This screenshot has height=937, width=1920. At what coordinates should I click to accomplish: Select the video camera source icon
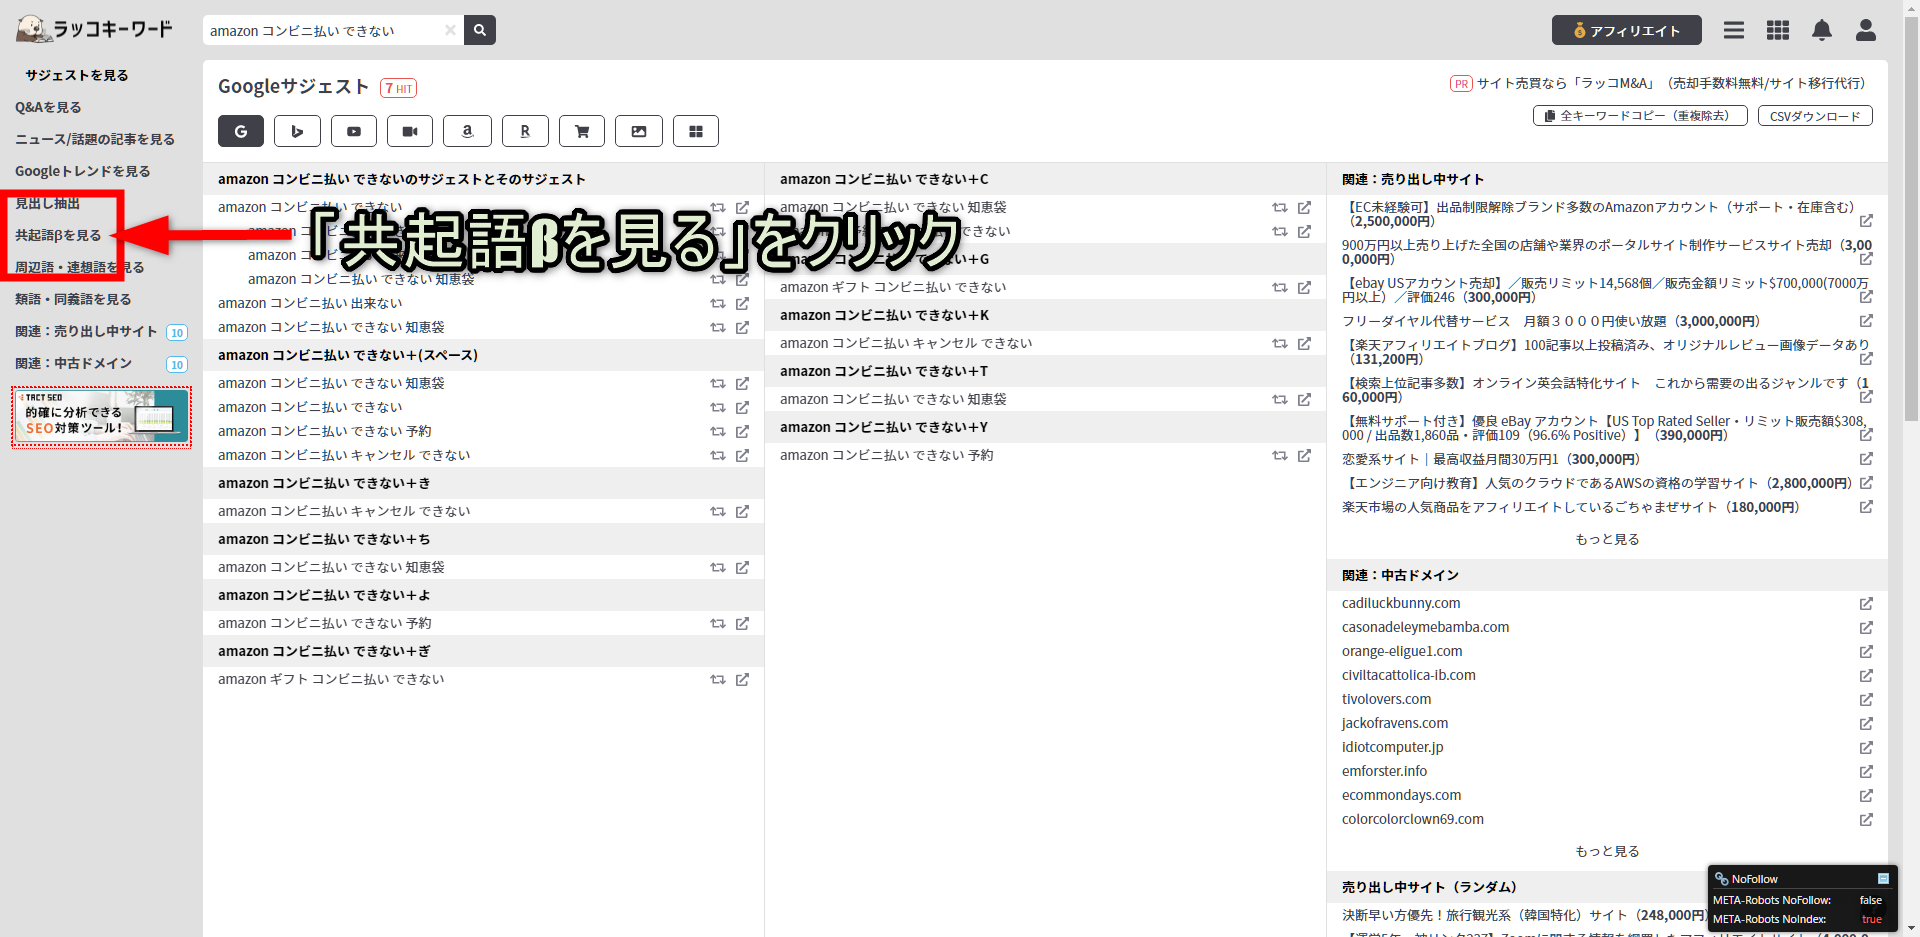pyautogui.click(x=410, y=131)
